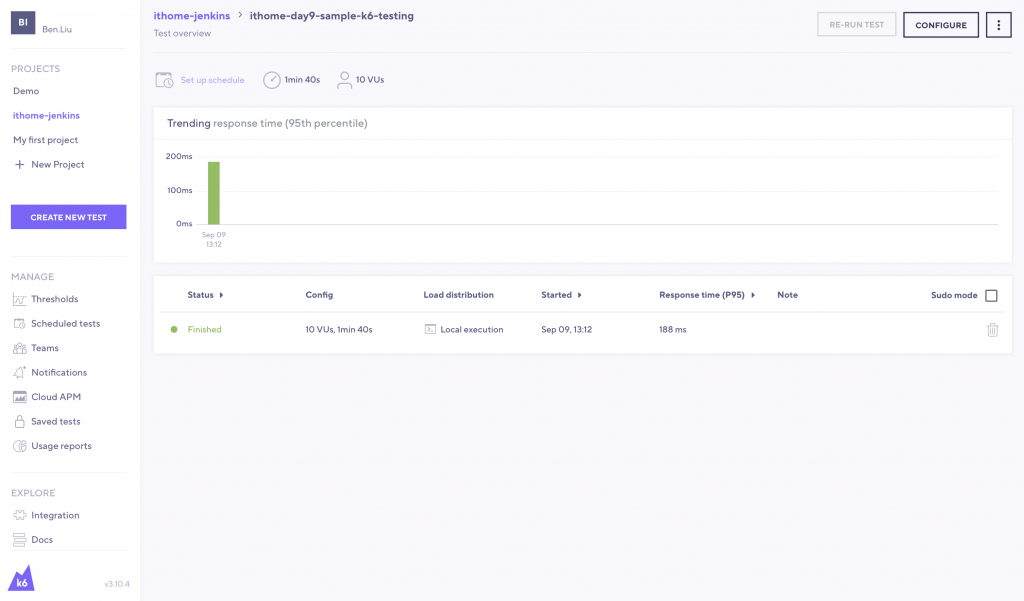Open the Teams page

(45, 348)
